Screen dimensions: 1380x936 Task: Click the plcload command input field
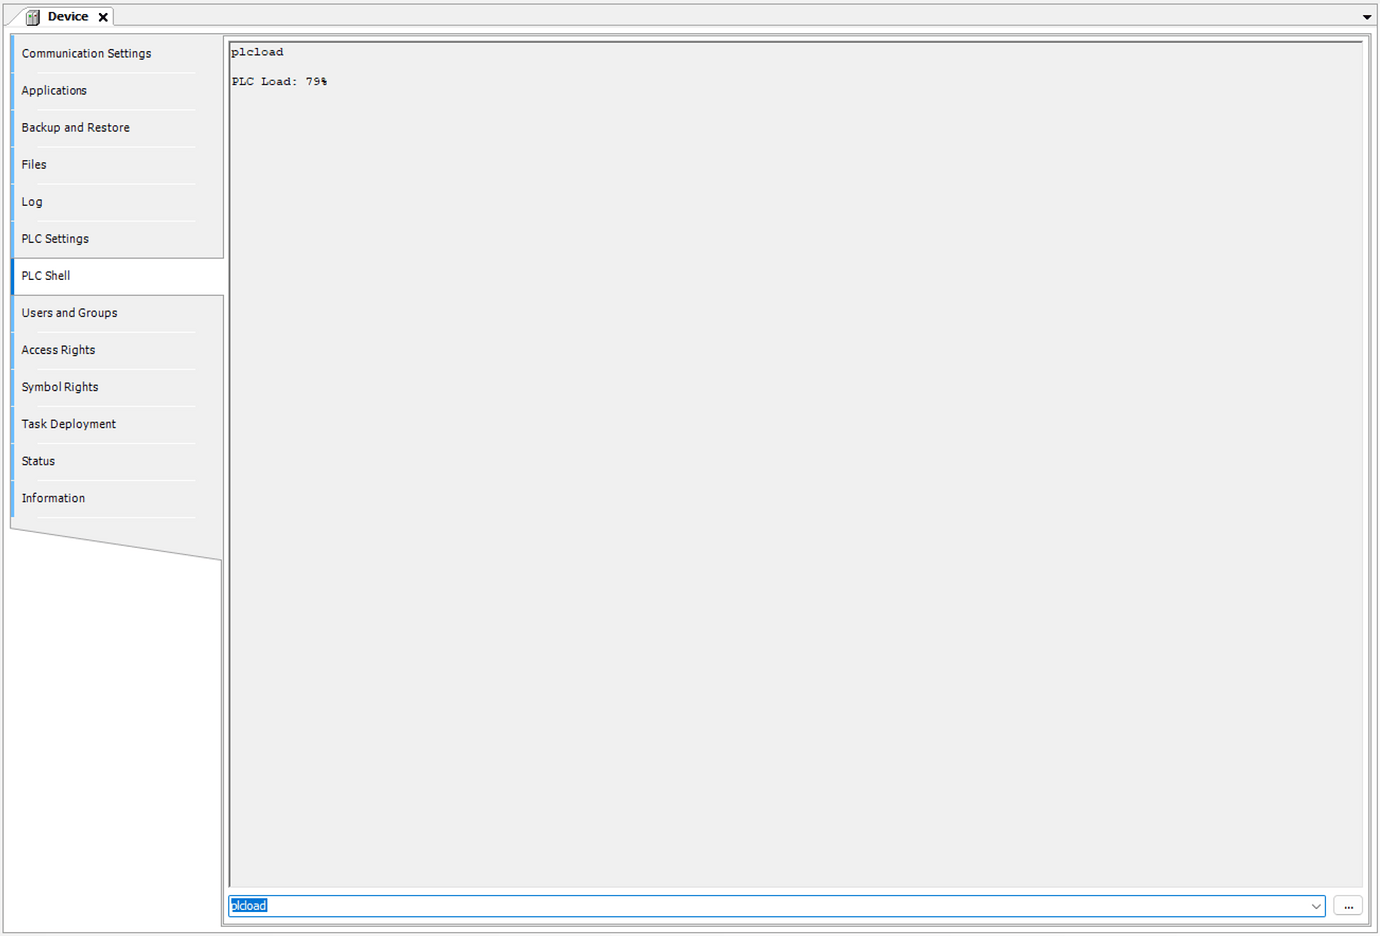coord(760,906)
